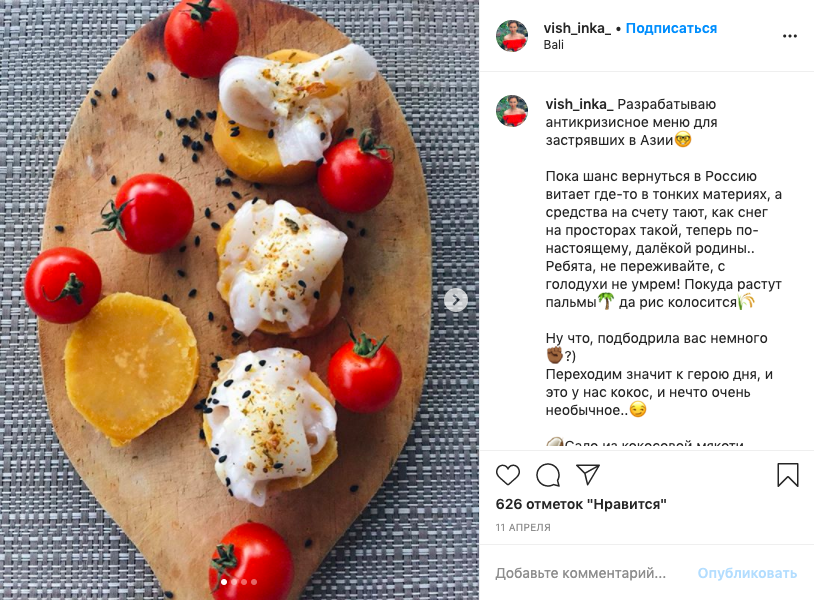Open the vish_inka_ username link in the header

coord(577,28)
